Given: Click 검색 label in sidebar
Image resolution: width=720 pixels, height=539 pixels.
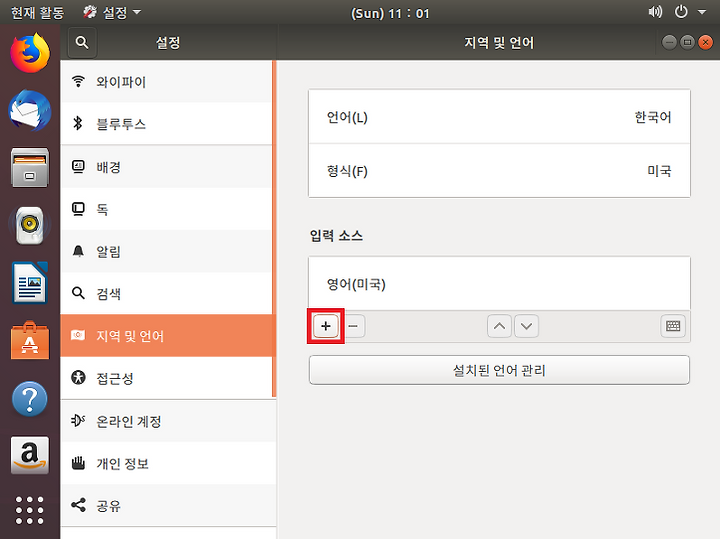Looking at the screenshot, I should (x=108, y=293).
